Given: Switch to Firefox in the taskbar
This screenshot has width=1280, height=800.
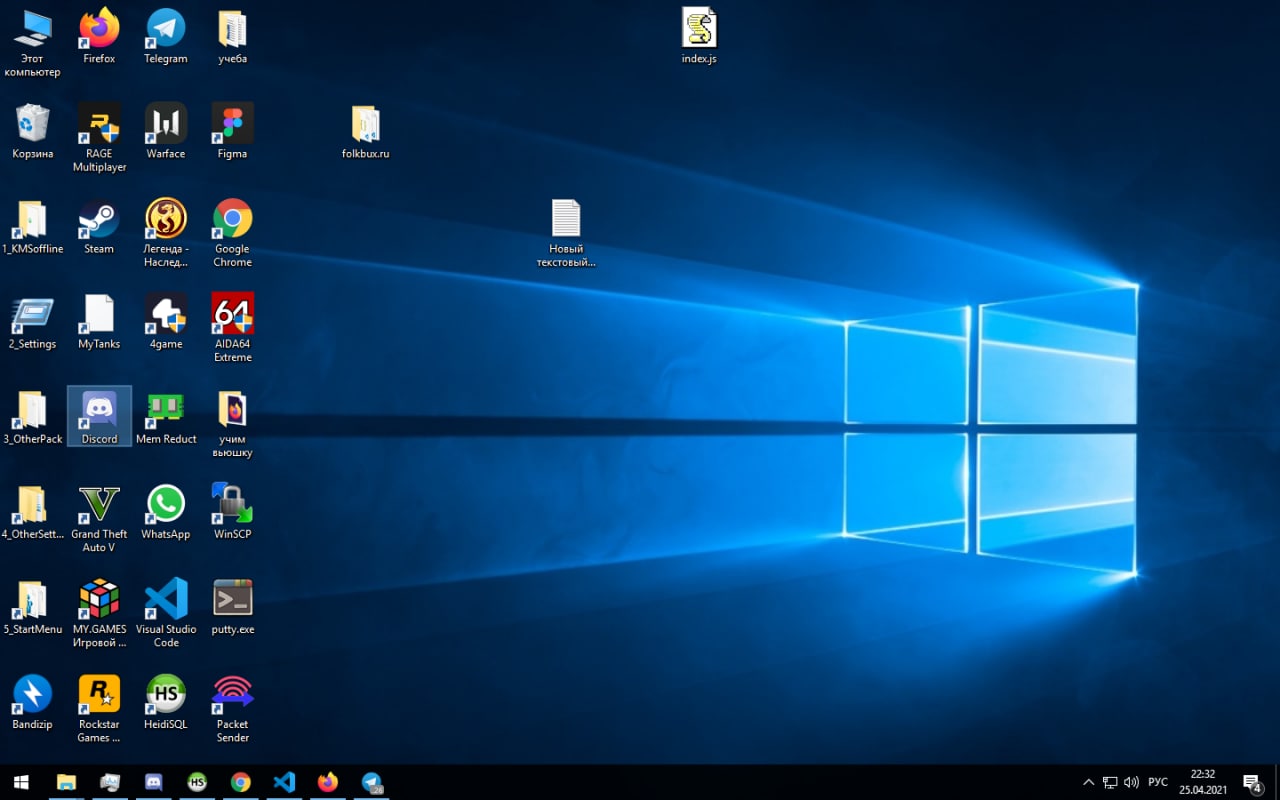Looking at the screenshot, I should point(328,782).
